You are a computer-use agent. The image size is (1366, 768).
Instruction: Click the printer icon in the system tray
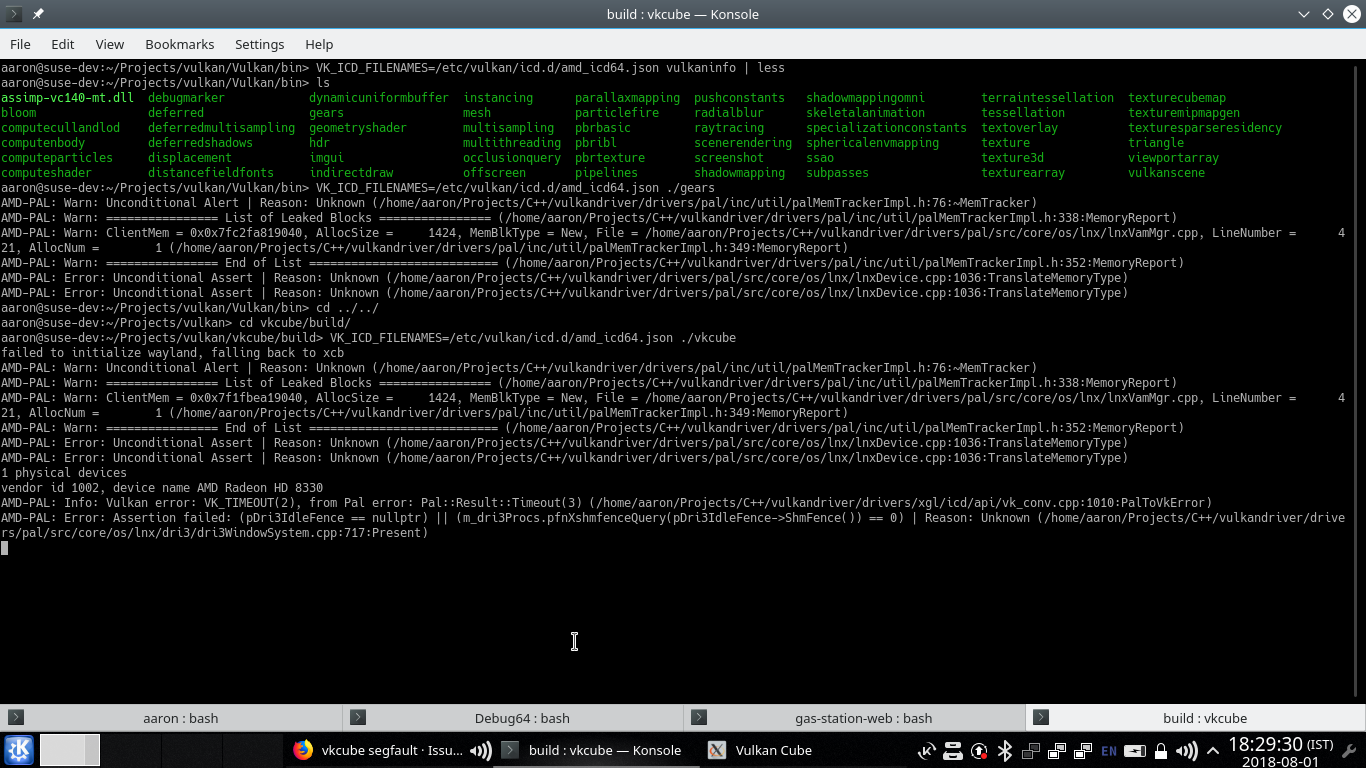point(953,749)
